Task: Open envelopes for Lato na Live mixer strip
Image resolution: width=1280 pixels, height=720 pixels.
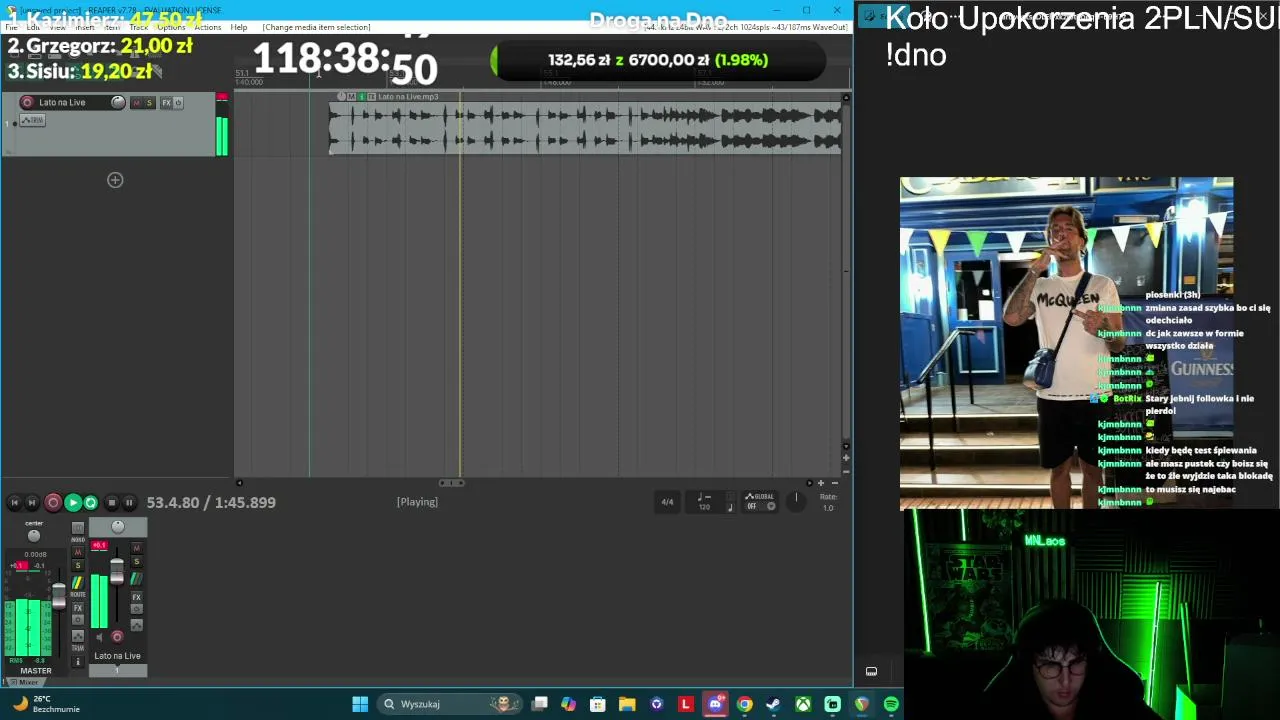Action: [137, 625]
